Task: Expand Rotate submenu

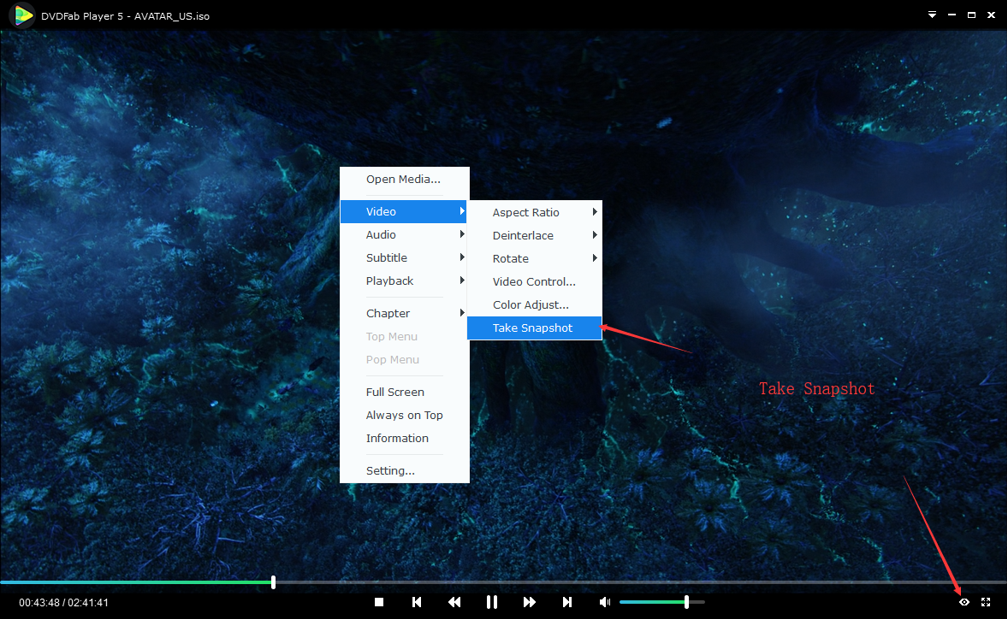Action: click(534, 259)
